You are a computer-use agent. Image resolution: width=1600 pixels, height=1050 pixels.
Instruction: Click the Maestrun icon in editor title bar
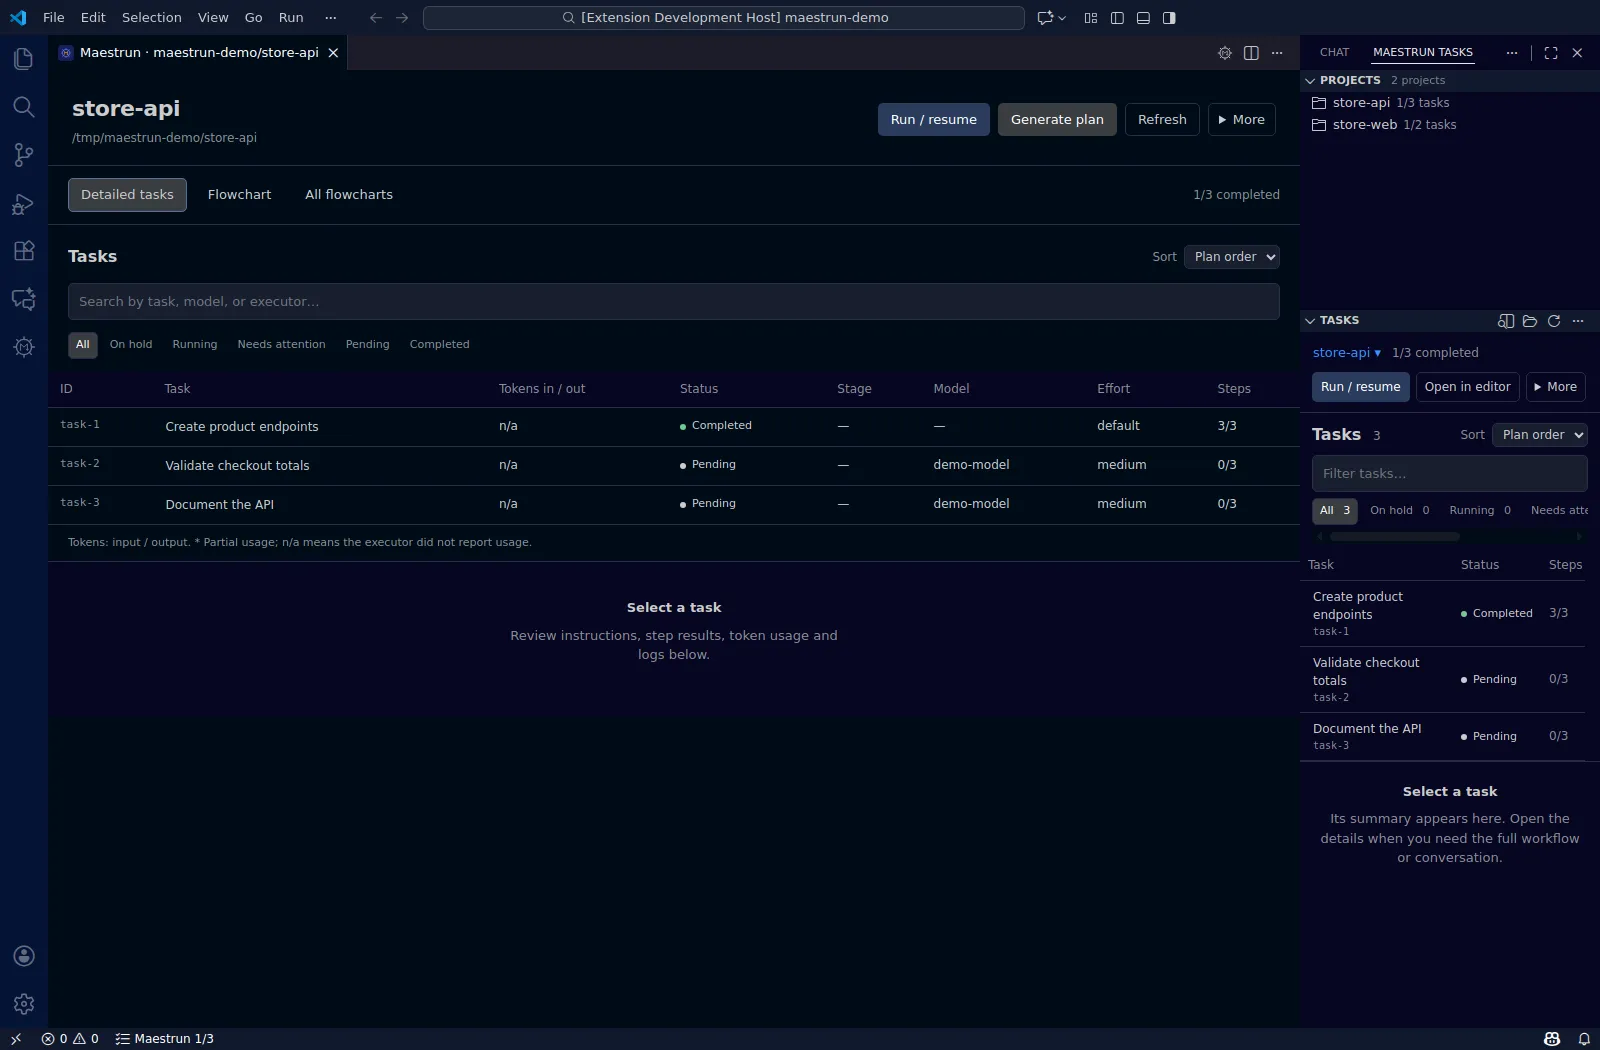click(x=1224, y=53)
